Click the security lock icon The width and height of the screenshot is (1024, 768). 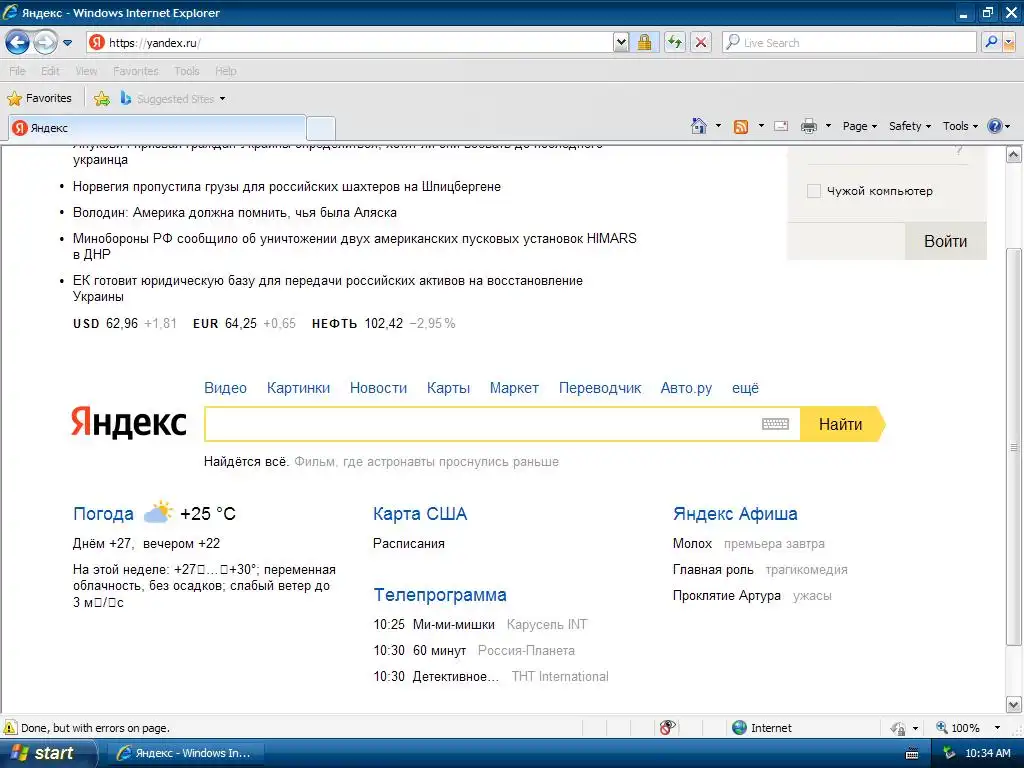645,43
